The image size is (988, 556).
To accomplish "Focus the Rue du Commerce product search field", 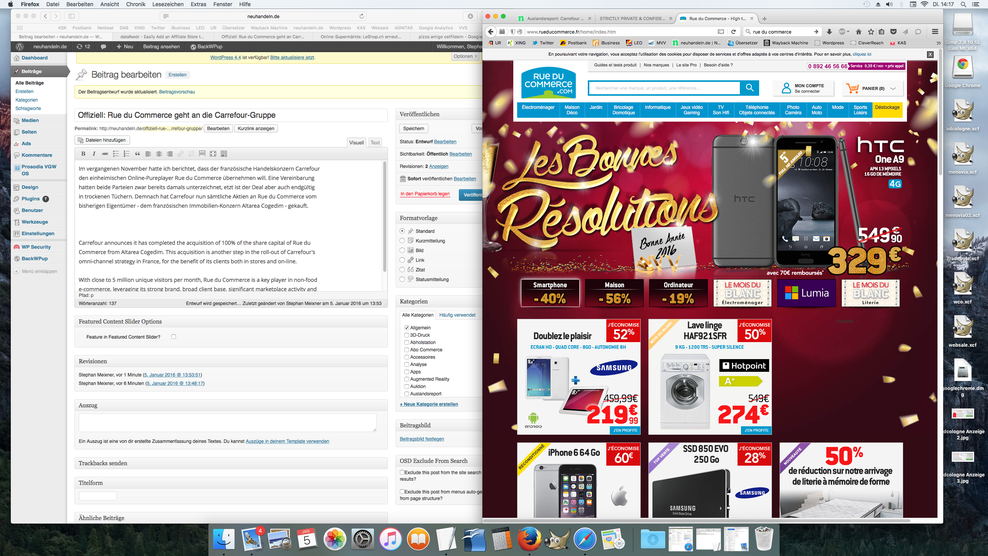I will point(664,88).
